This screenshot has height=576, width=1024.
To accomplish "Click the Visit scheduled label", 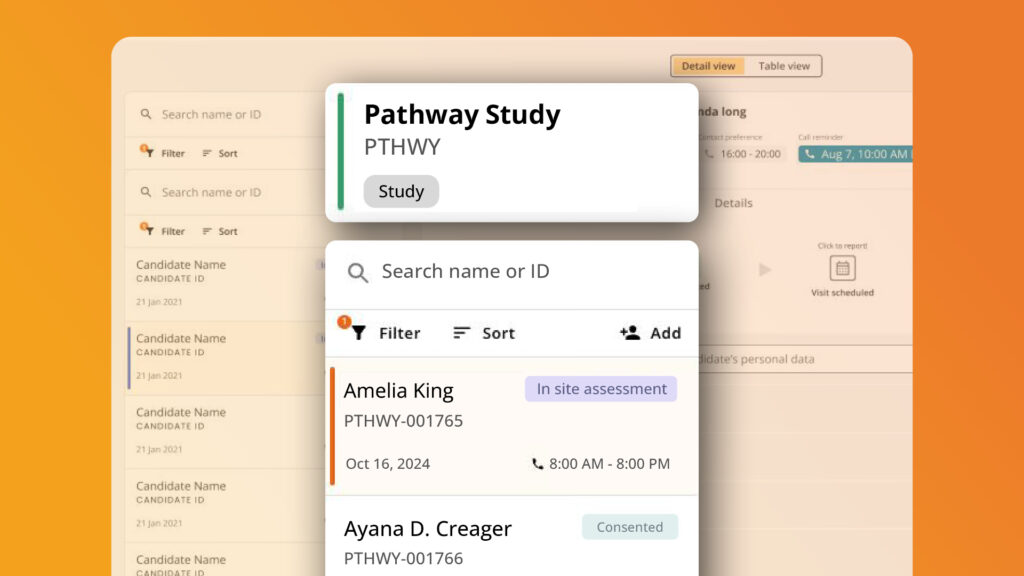I will click(842, 293).
